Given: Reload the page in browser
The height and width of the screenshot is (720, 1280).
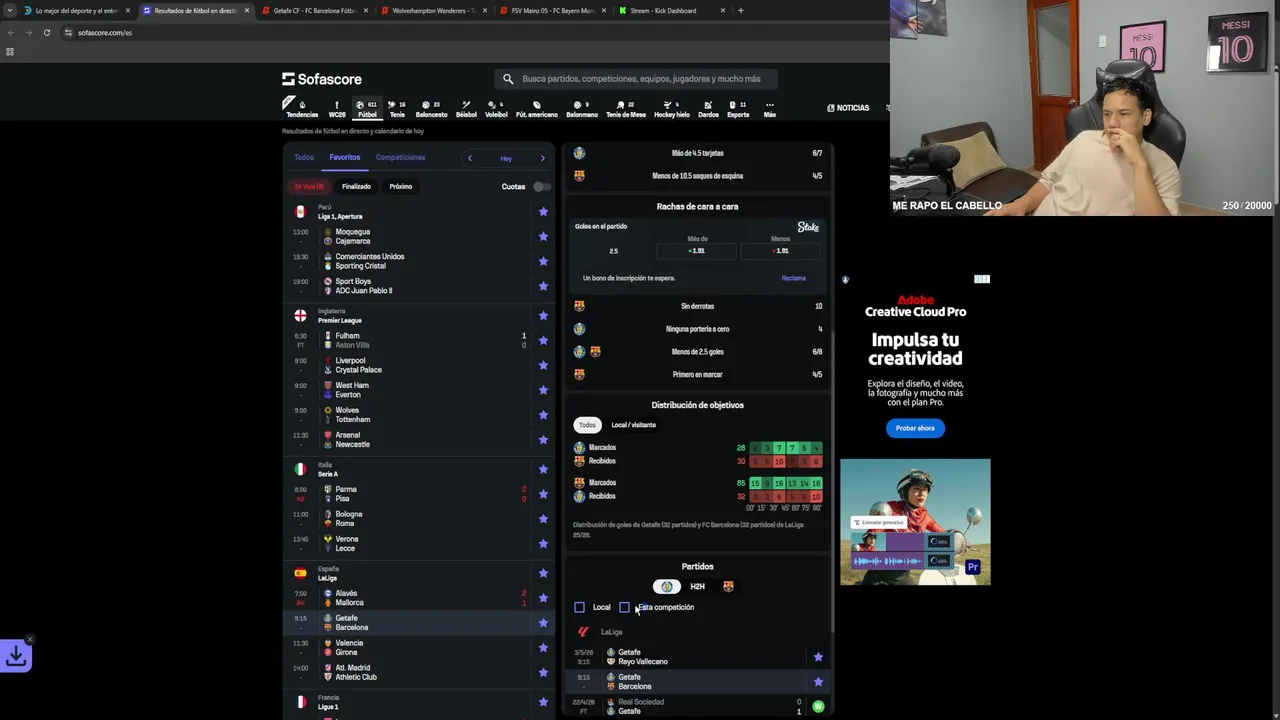Looking at the screenshot, I should tap(46, 32).
